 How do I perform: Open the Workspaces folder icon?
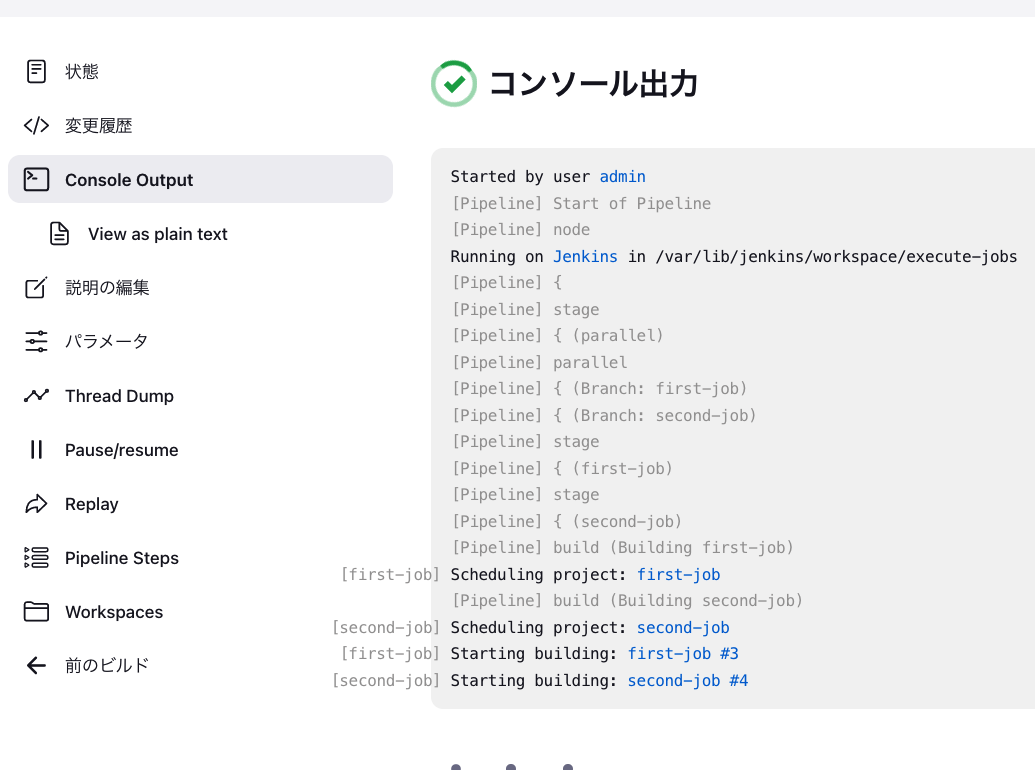(x=36, y=611)
